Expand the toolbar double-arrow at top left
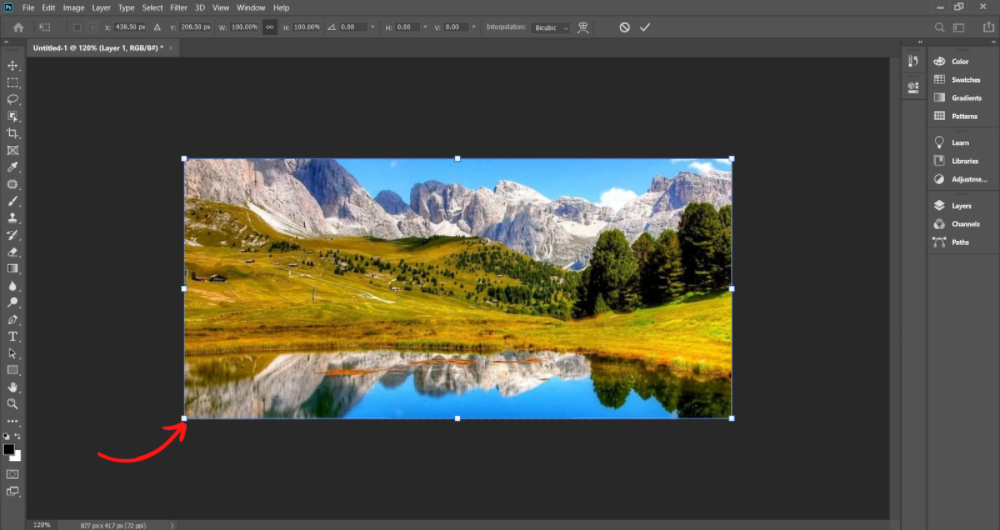The width and height of the screenshot is (1000, 530). click(6, 42)
